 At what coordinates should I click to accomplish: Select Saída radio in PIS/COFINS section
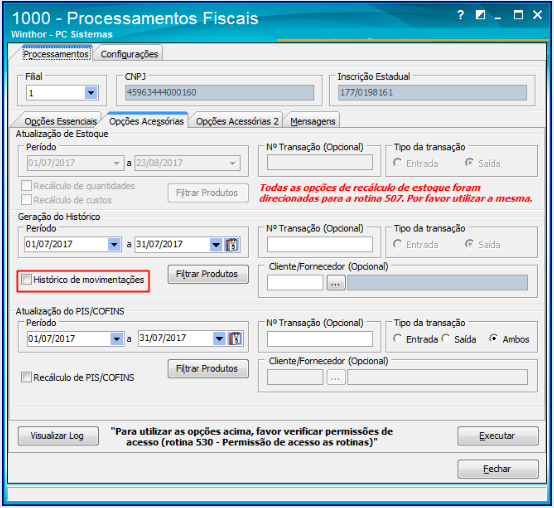(x=446, y=339)
